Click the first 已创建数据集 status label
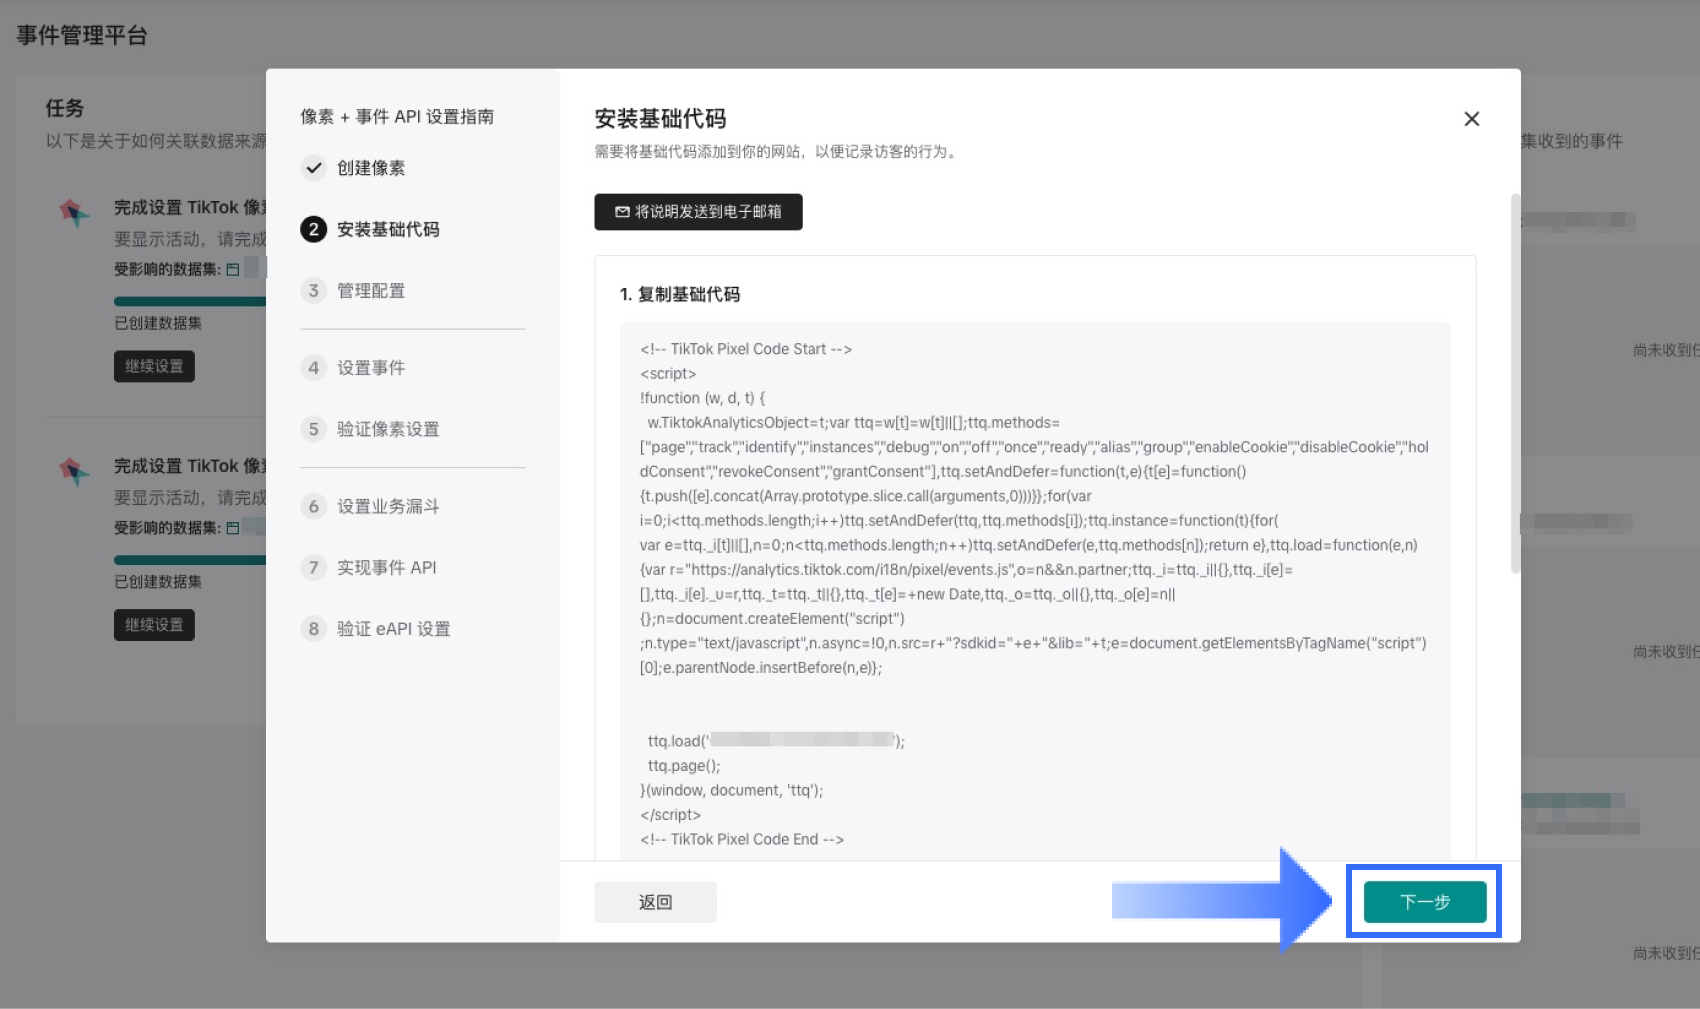Viewport: 1700px width, 1009px height. click(x=158, y=323)
